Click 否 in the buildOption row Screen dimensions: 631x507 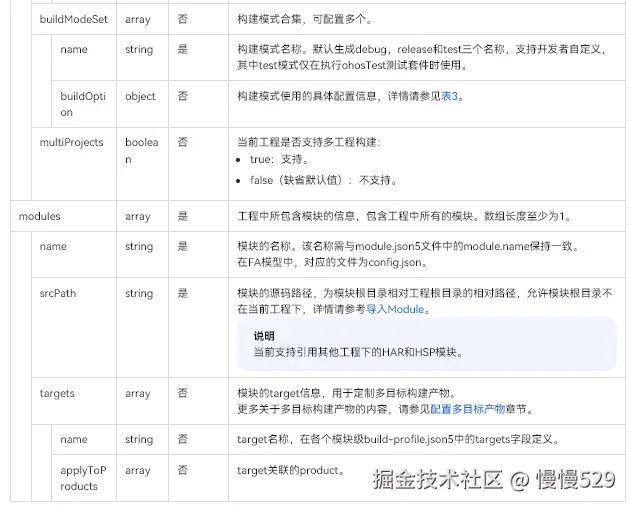tap(183, 96)
